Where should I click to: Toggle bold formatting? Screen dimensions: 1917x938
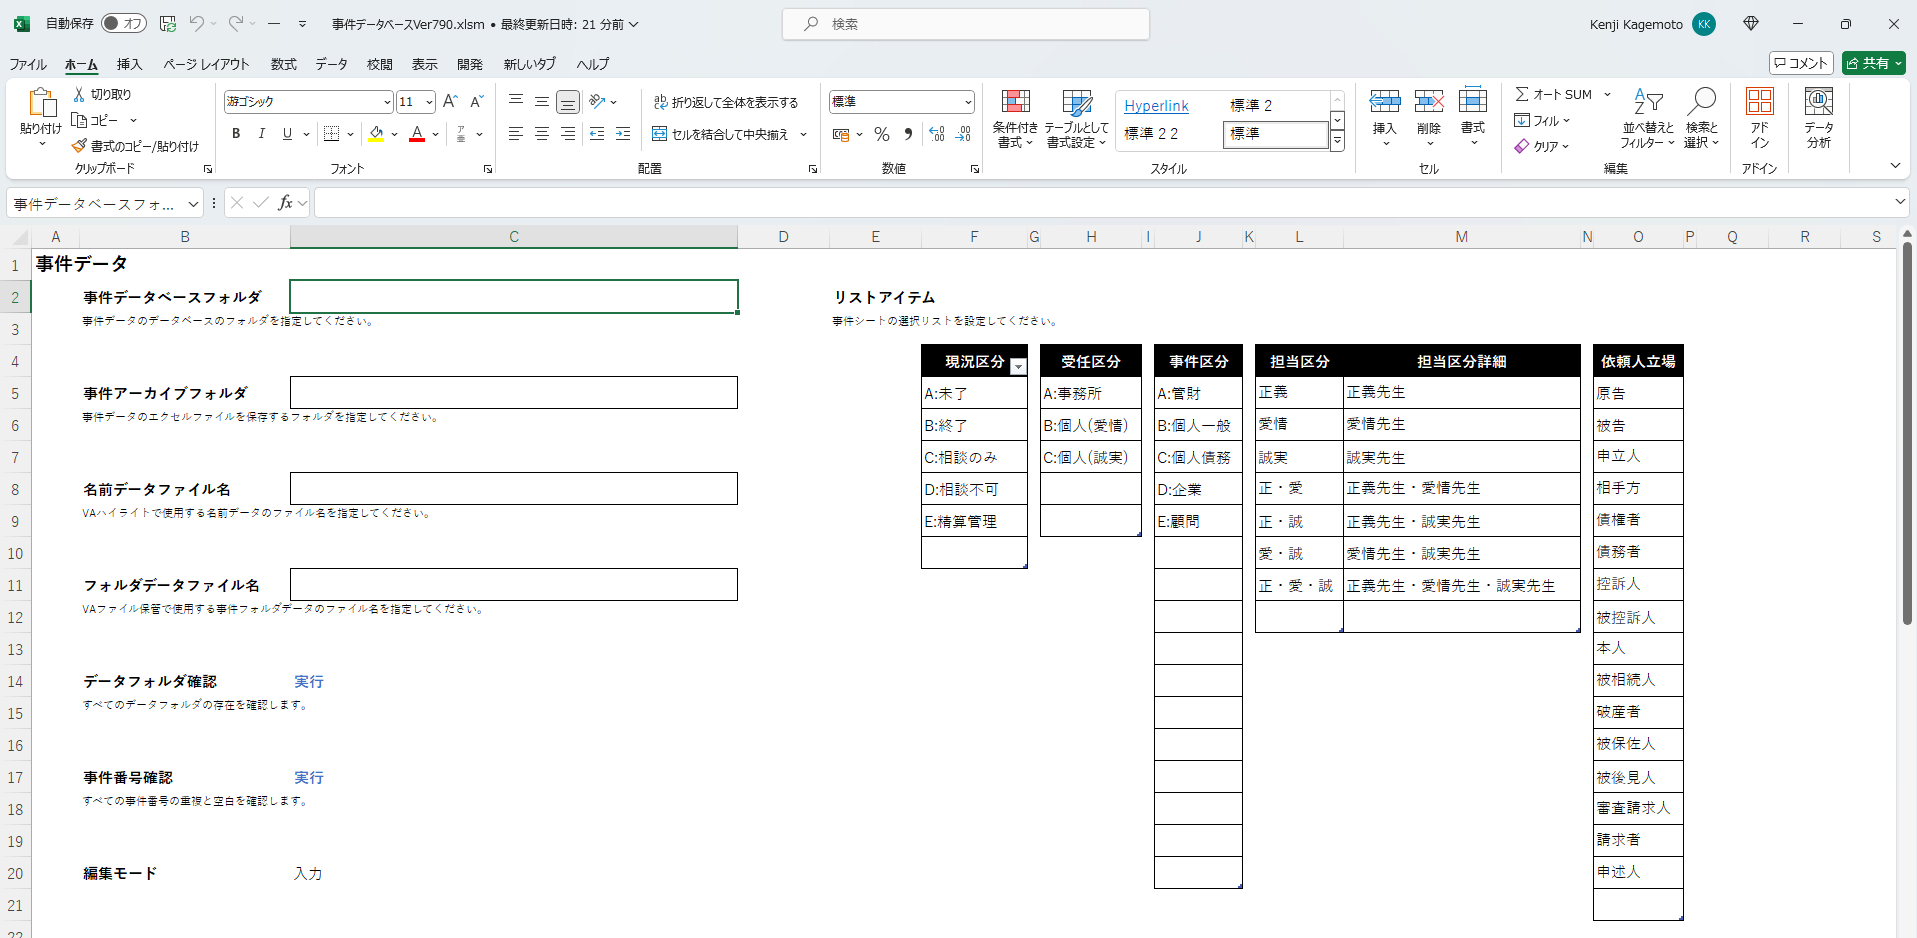(236, 134)
